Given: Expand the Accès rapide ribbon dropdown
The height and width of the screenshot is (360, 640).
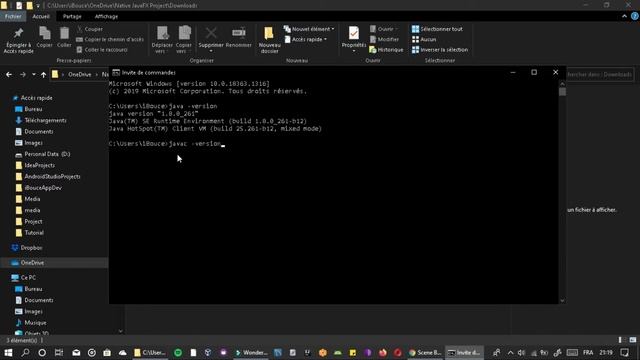Looking at the screenshot, I should tap(306, 39).
